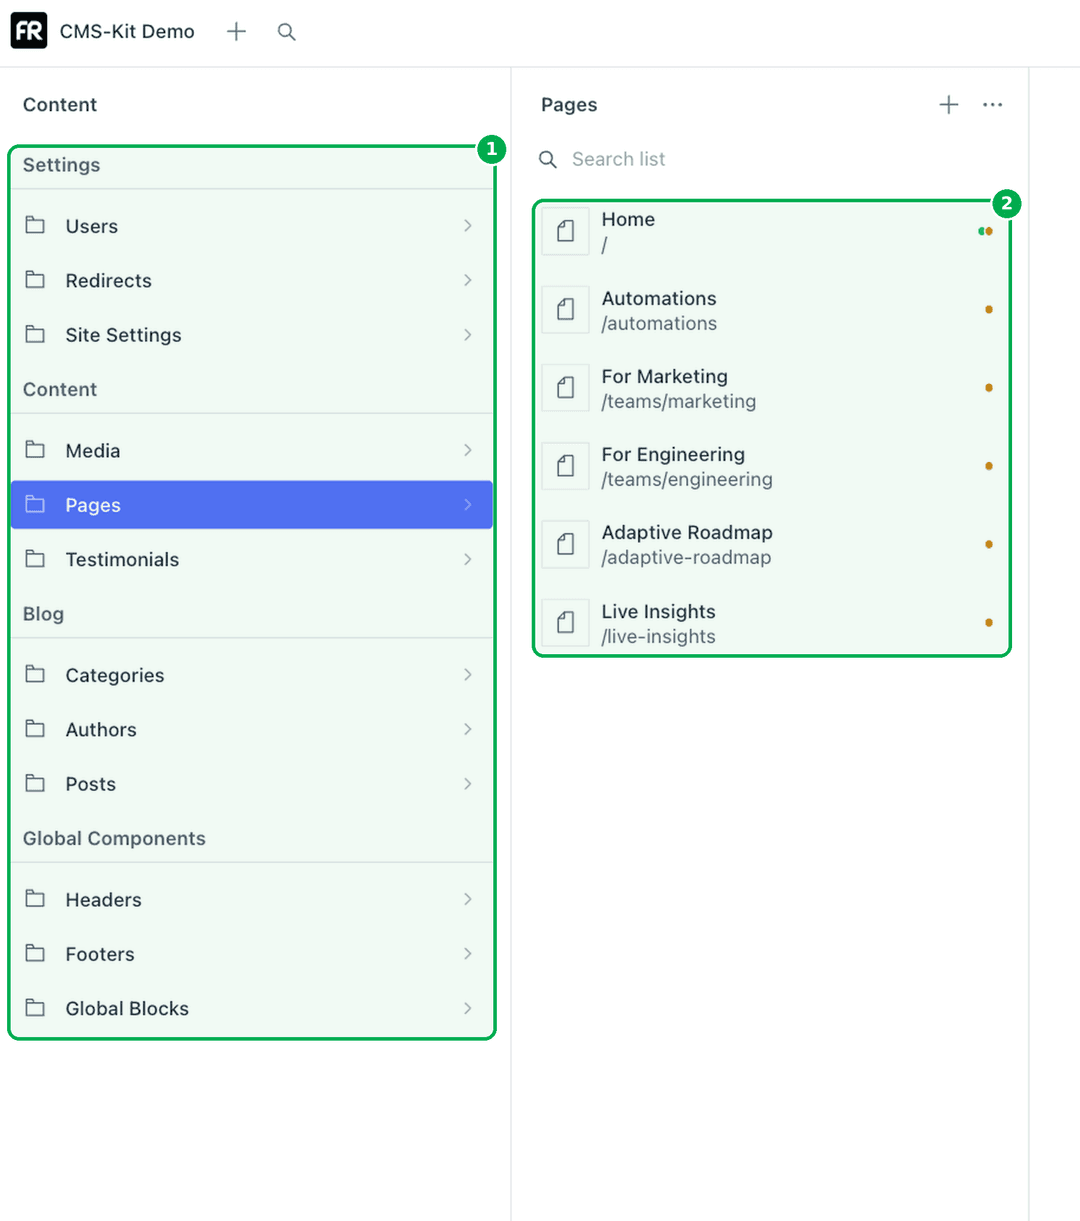
Task: Expand the Site Settings chevron
Action: [468, 335]
